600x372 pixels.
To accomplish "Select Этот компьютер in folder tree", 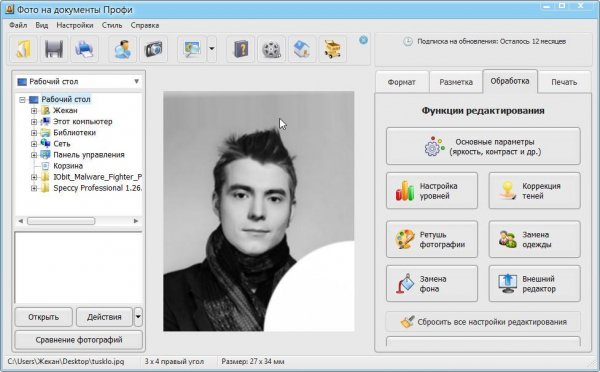I will [83, 122].
